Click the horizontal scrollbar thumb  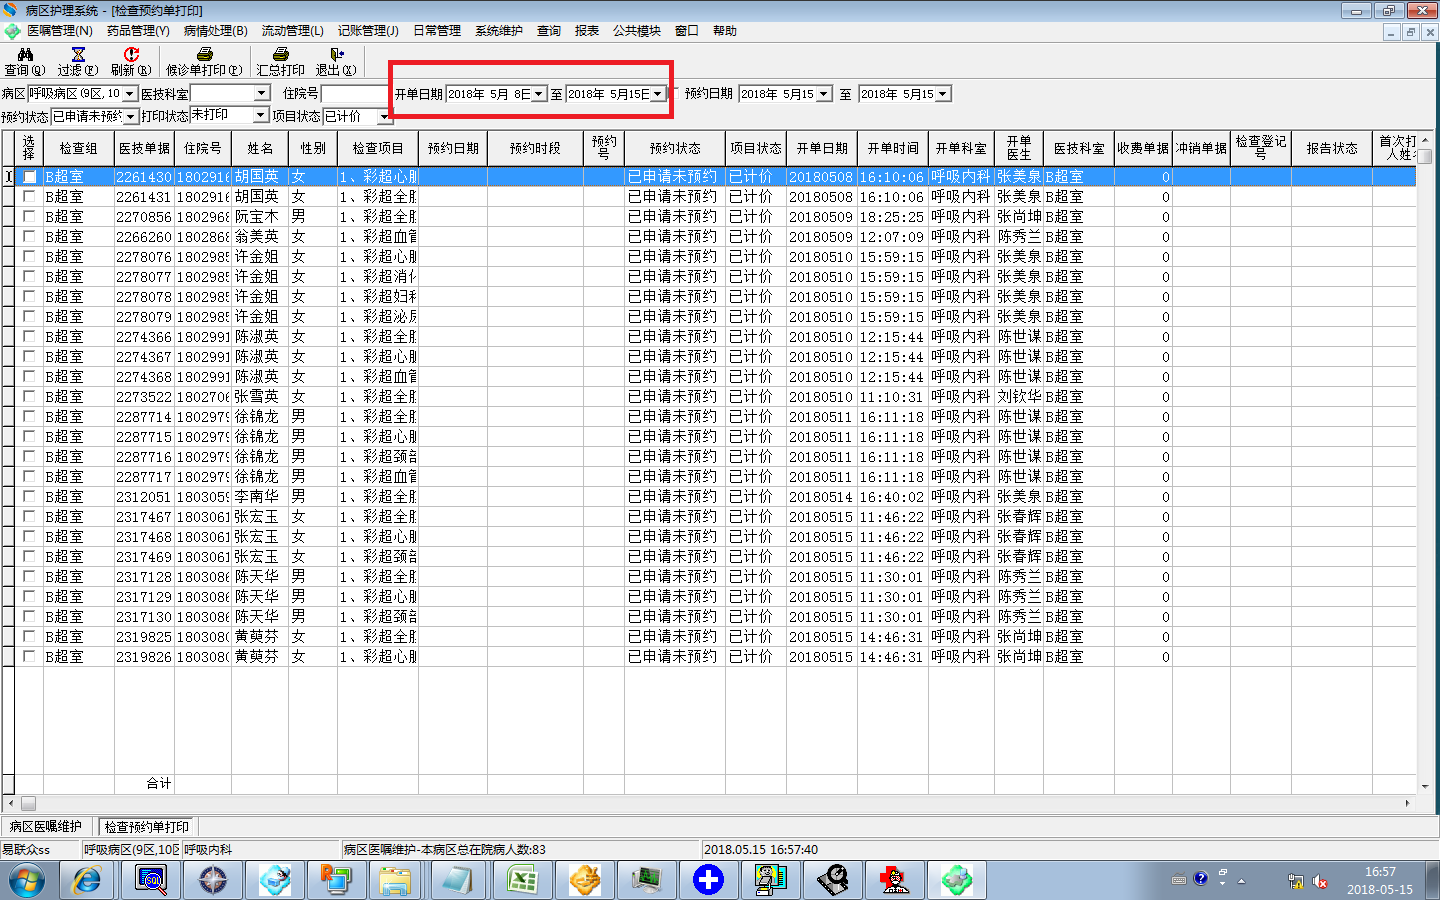pos(28,803)
